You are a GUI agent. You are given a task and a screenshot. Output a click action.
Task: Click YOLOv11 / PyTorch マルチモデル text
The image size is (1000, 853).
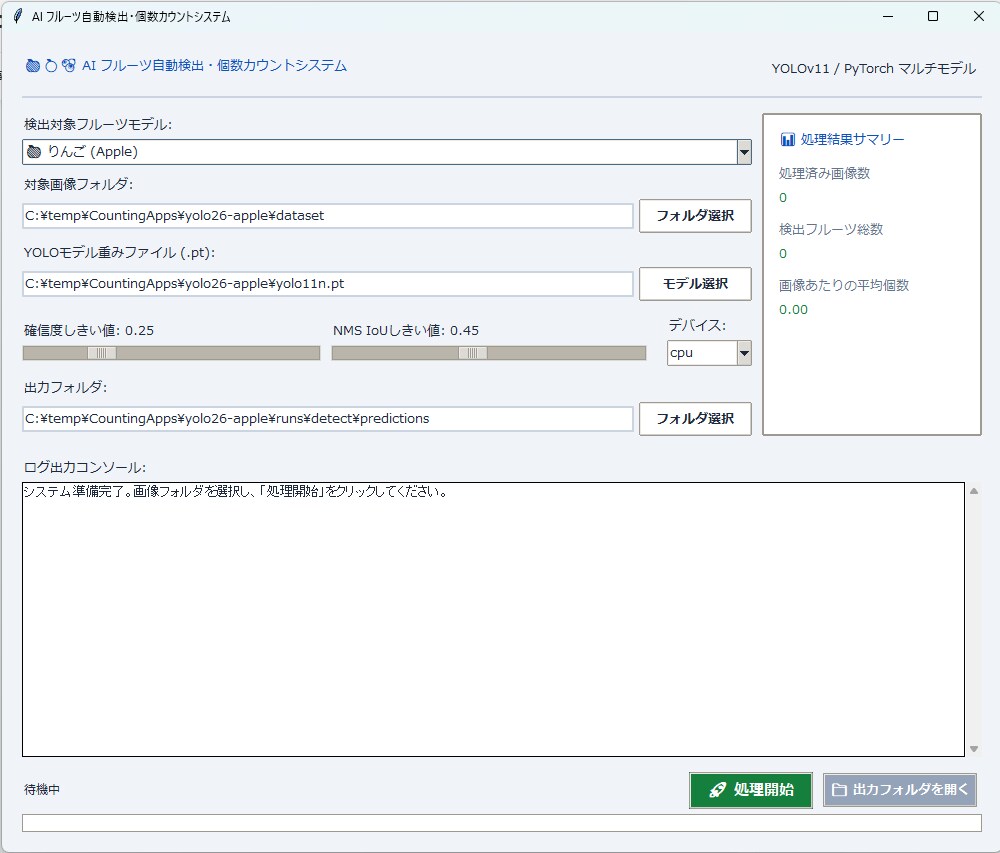(874, 69)
